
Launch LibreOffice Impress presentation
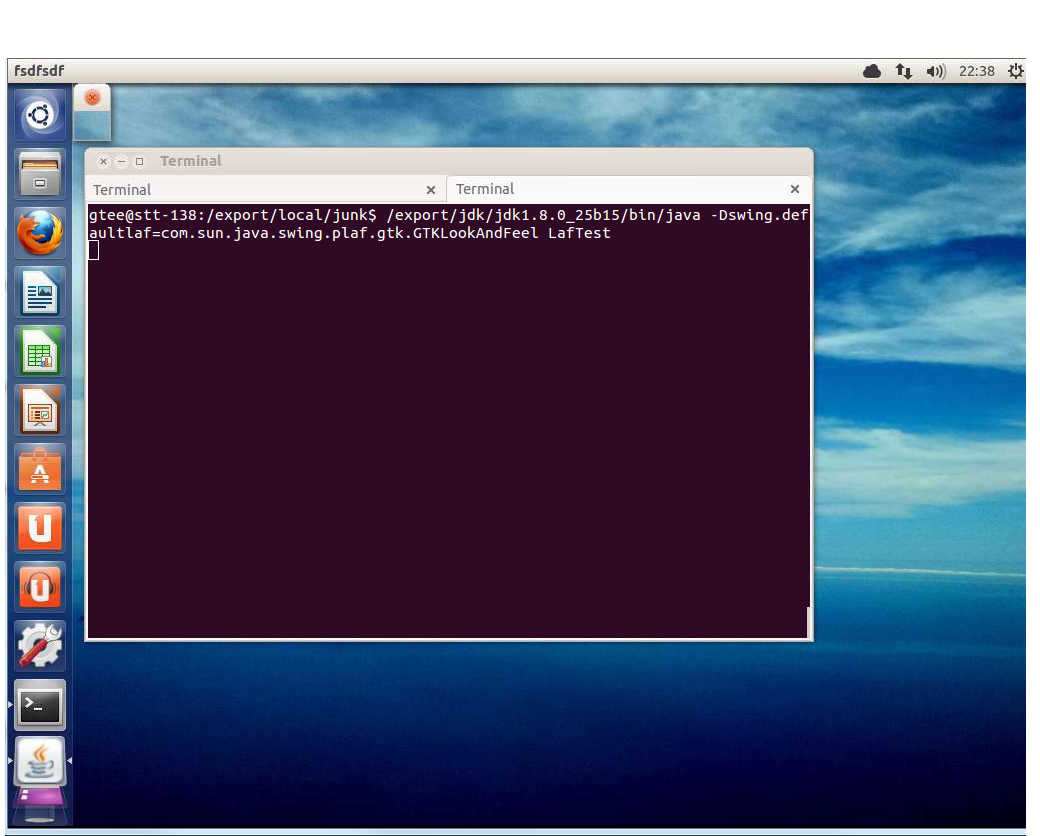[x=40, y=410]
